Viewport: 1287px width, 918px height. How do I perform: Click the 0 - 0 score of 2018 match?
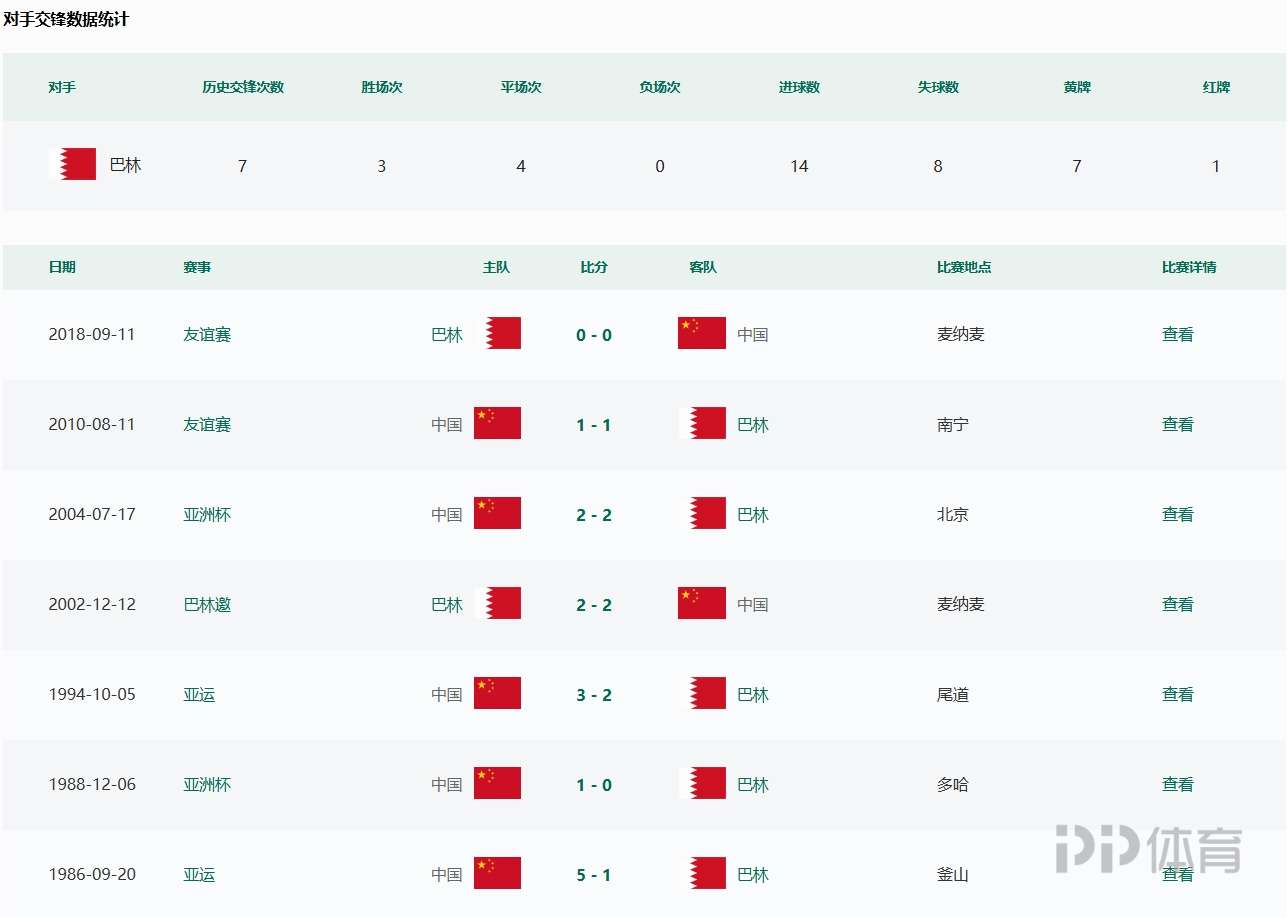594,335
